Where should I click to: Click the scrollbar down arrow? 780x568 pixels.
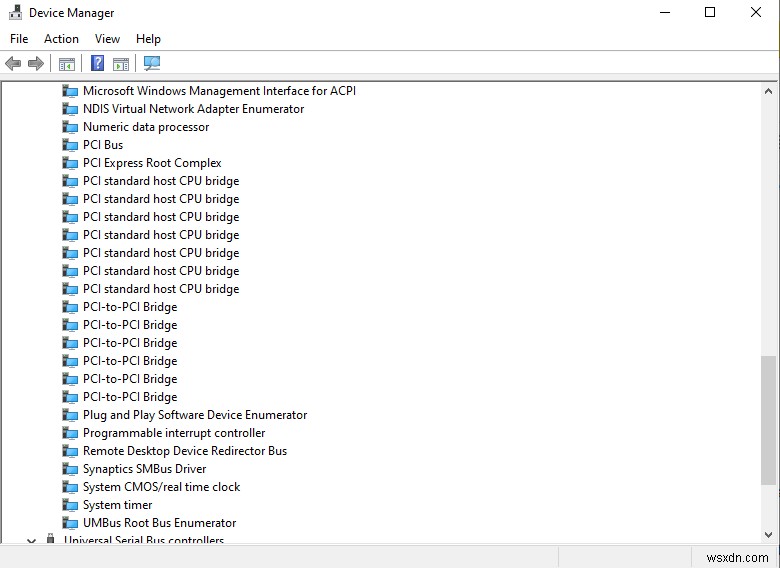768,535
